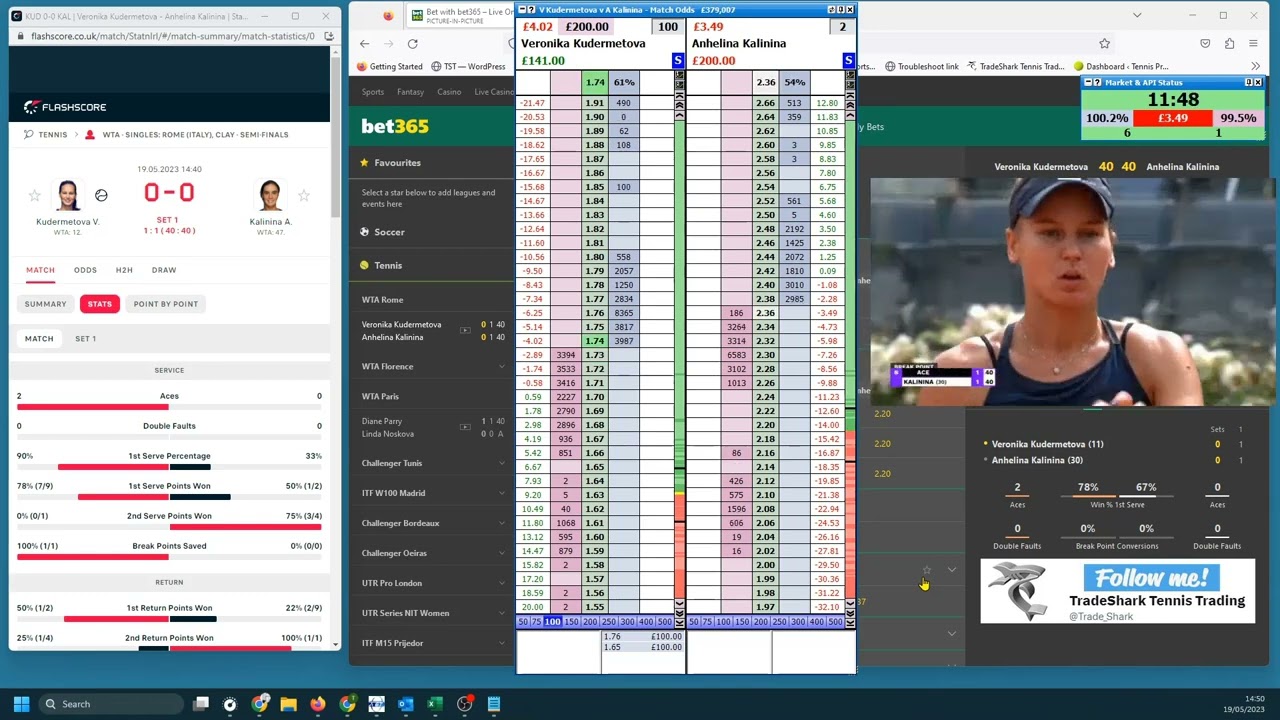Open the TradeShark Tennis bookmark
The height and width of the screenshot is (720, 1280).
(1015, 67)
